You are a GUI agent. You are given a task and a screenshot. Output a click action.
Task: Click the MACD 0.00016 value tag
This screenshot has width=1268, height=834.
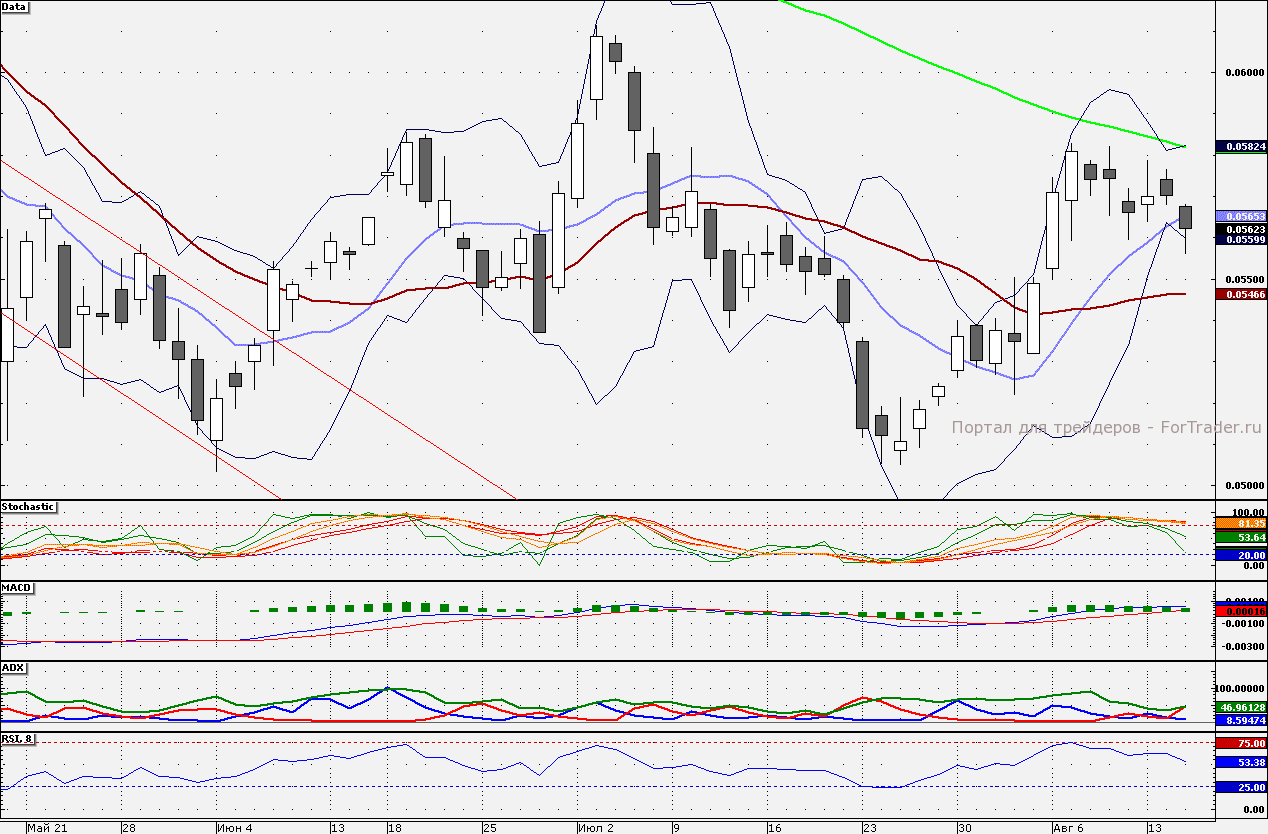(1241, 610)
